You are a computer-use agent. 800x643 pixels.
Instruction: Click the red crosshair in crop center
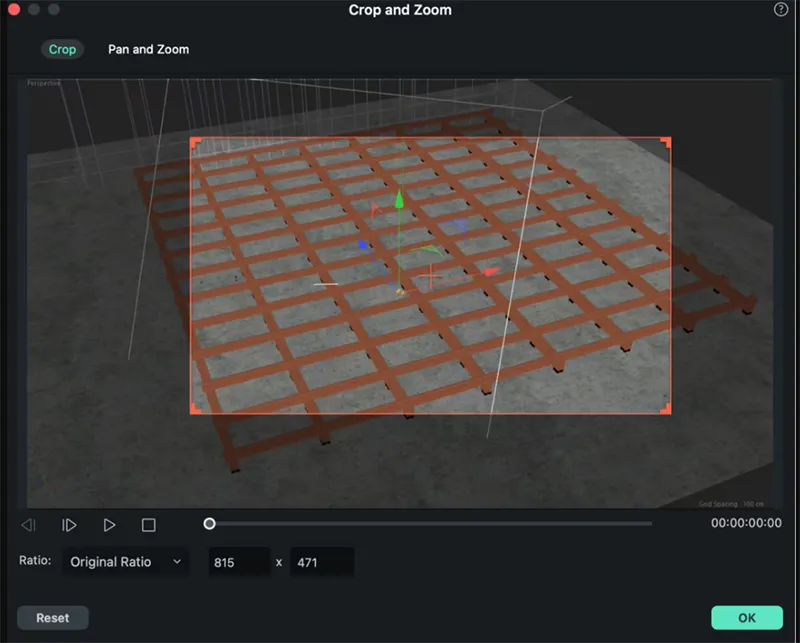coord(431,276)
